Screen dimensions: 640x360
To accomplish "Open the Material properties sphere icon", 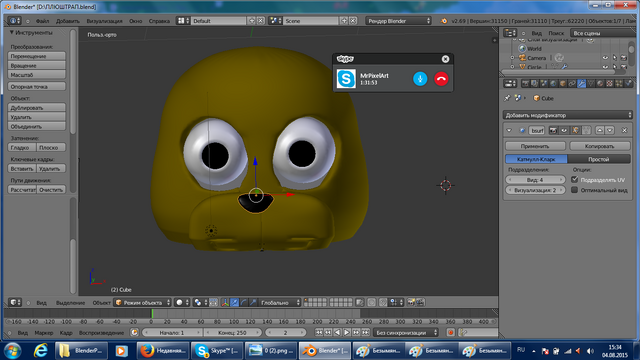I will (600, 84).
